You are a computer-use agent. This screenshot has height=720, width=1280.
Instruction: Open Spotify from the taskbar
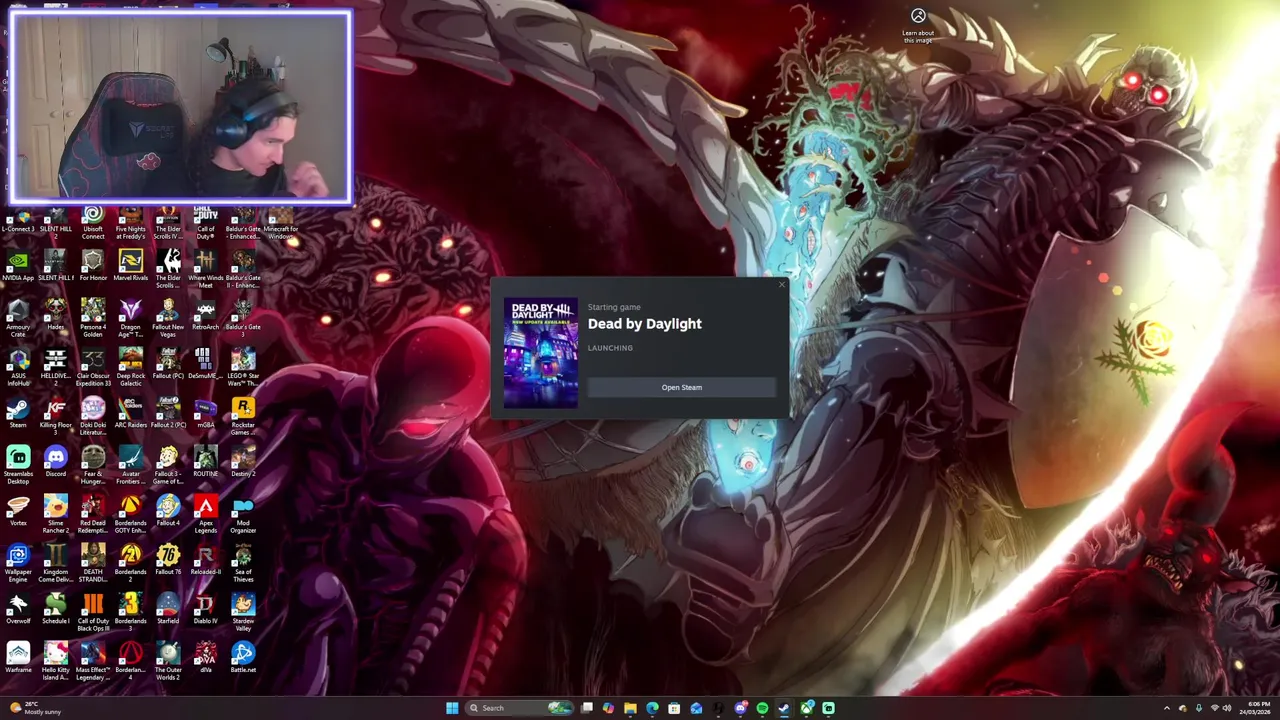(x=762, y=708)
